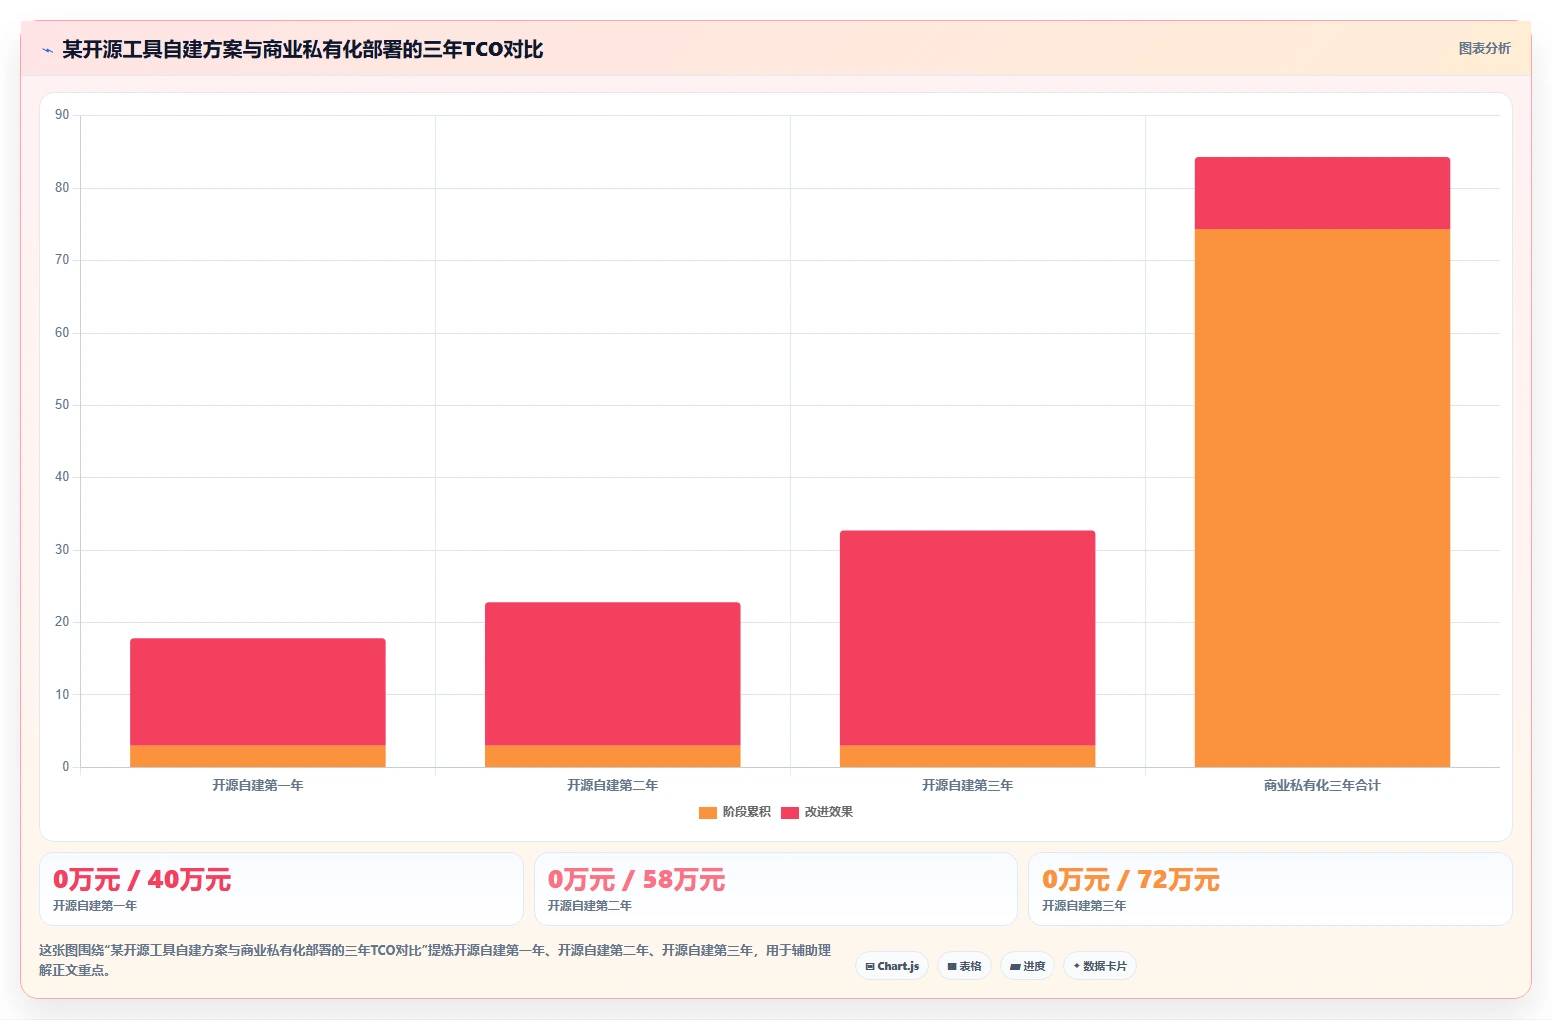This screenshot has width=1552, height=1020.
Task: Click the x-axis label 开源自建第一年
Action: (258, 785)
